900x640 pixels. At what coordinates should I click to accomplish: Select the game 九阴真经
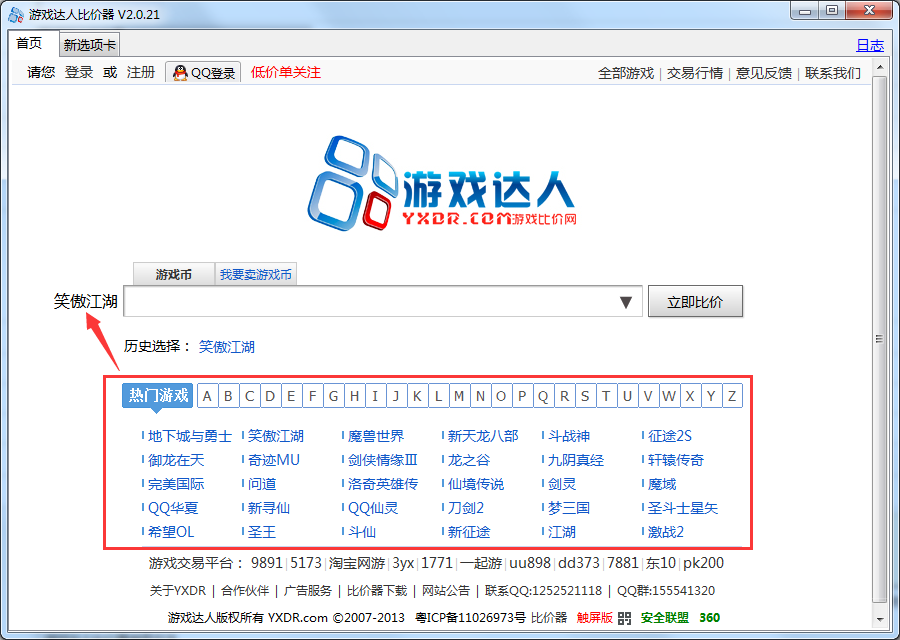tap(576, 460)
